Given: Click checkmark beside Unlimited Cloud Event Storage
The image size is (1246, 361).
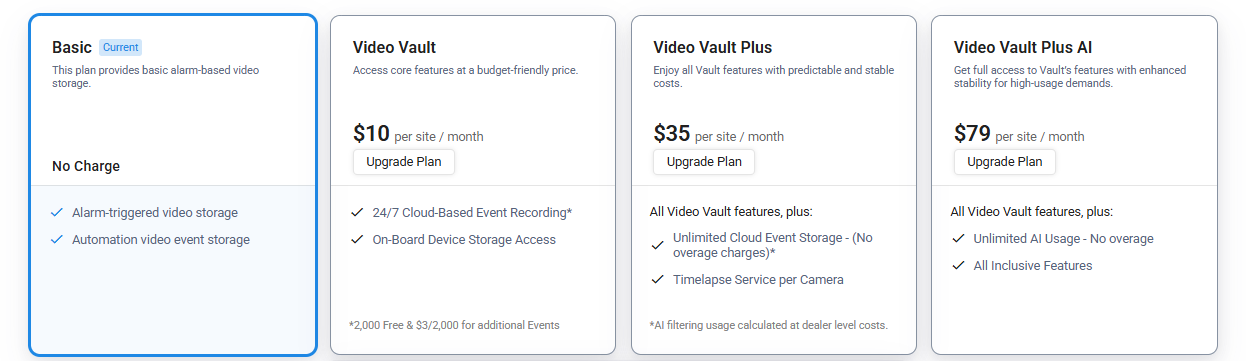Looking at the screenshot, I should (657, 245).
